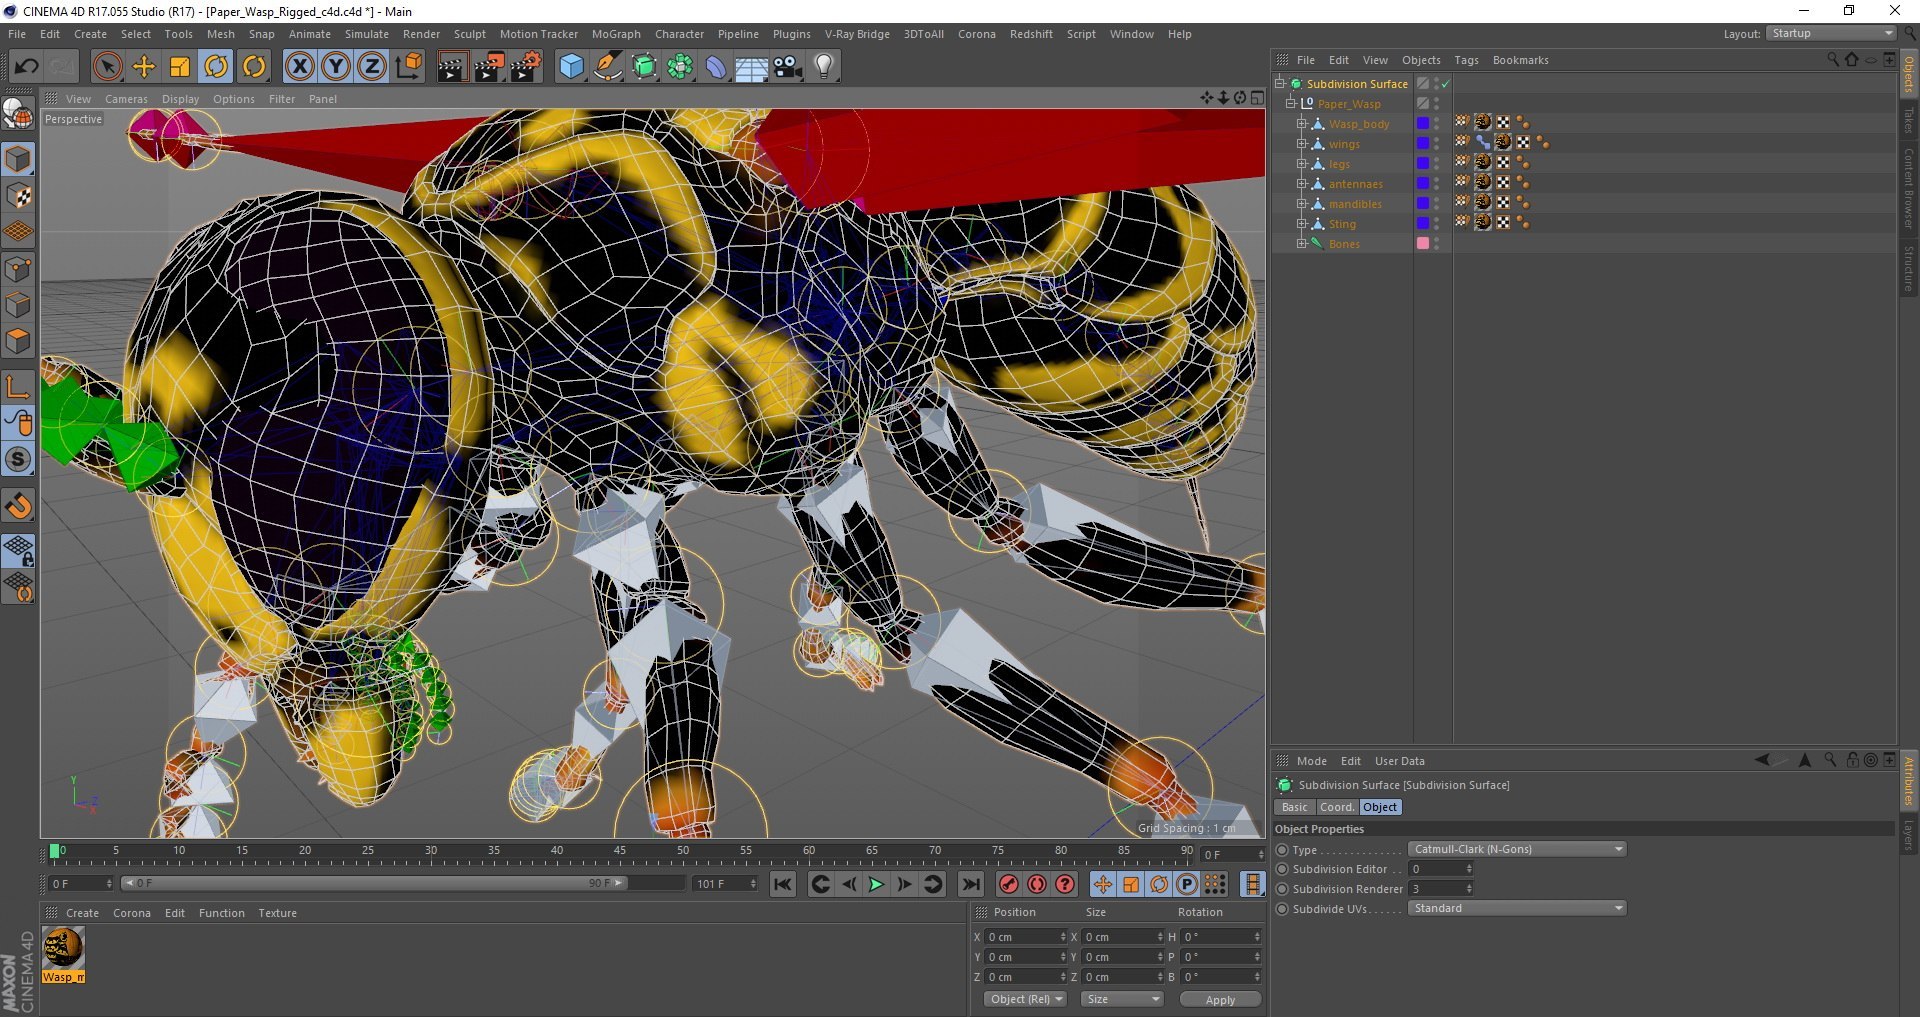Add a Camera object
The image size is (1920, 1017).
tap(788, 67)
